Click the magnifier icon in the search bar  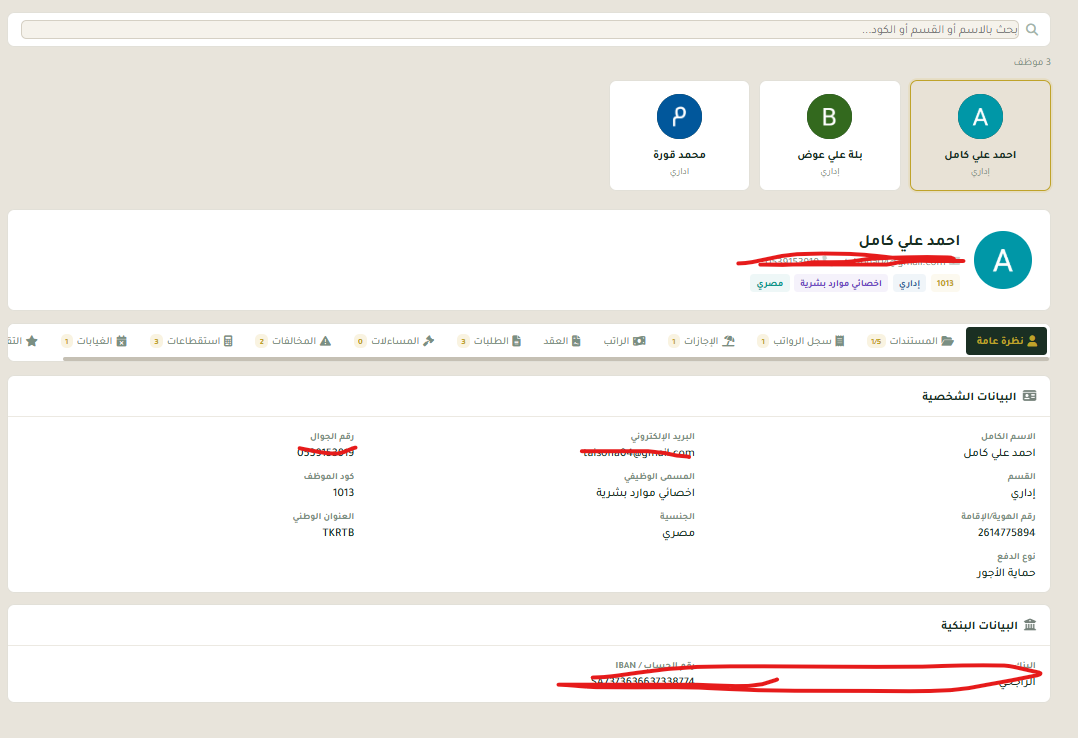1032,30
